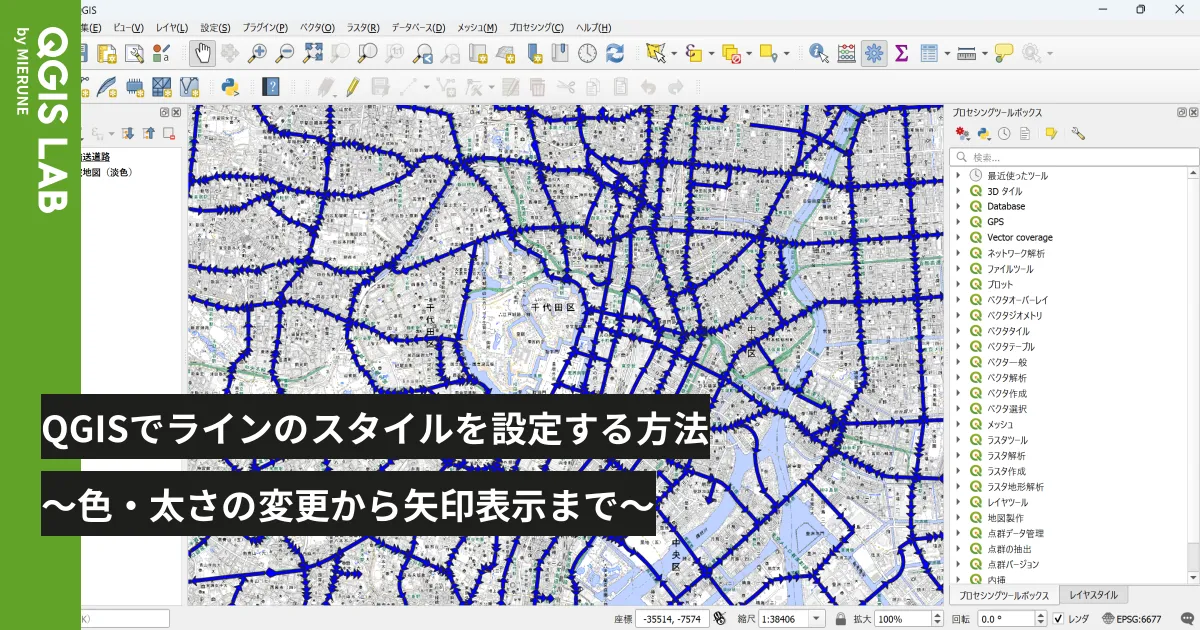Open the ベクタ(O) menu
The width and height of the screenshot is (1200, 630).
318,27
